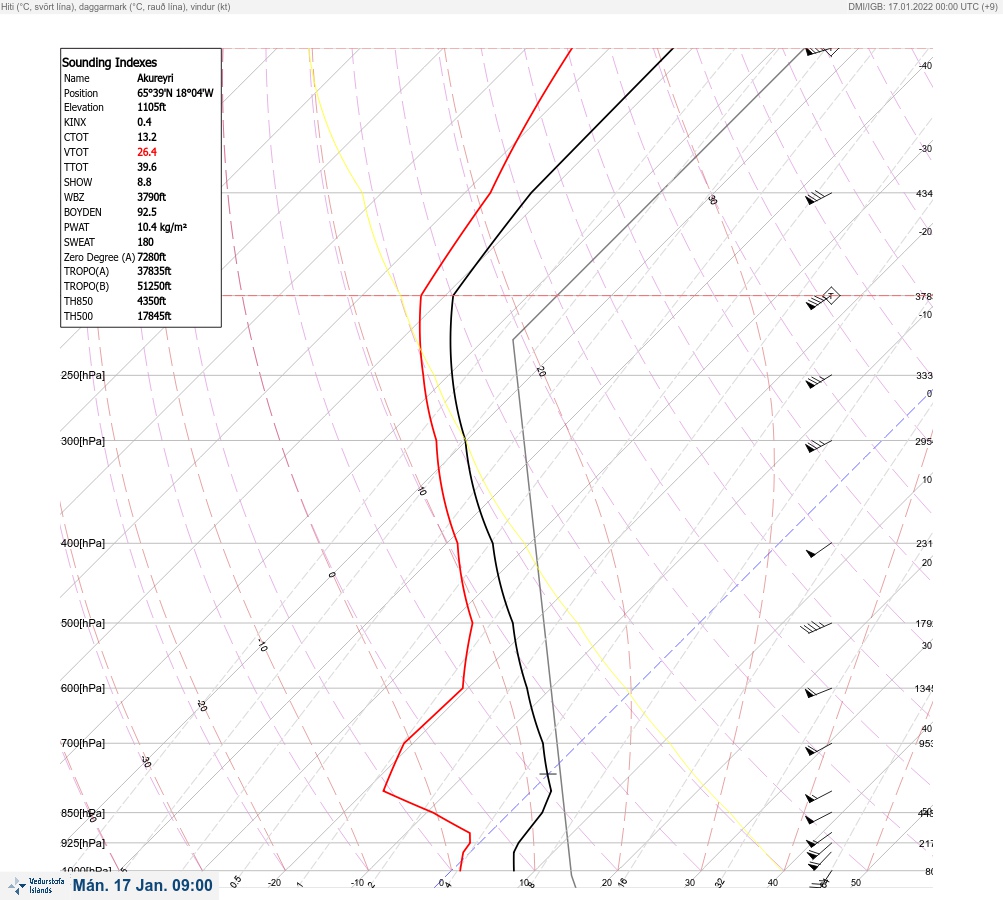Click the wind barb at 600 hPa
Screen dimensions: 1003x900
click(x=819, y=692)
